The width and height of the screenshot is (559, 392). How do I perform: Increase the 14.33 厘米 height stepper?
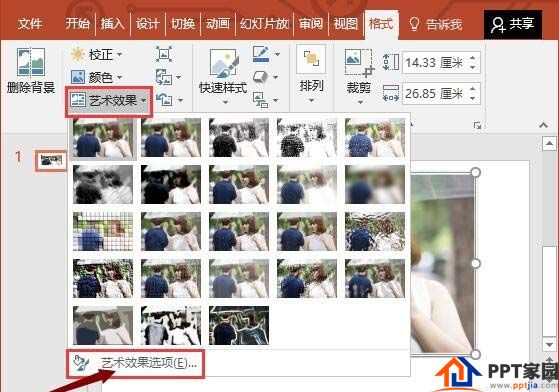tap(473, 58)
